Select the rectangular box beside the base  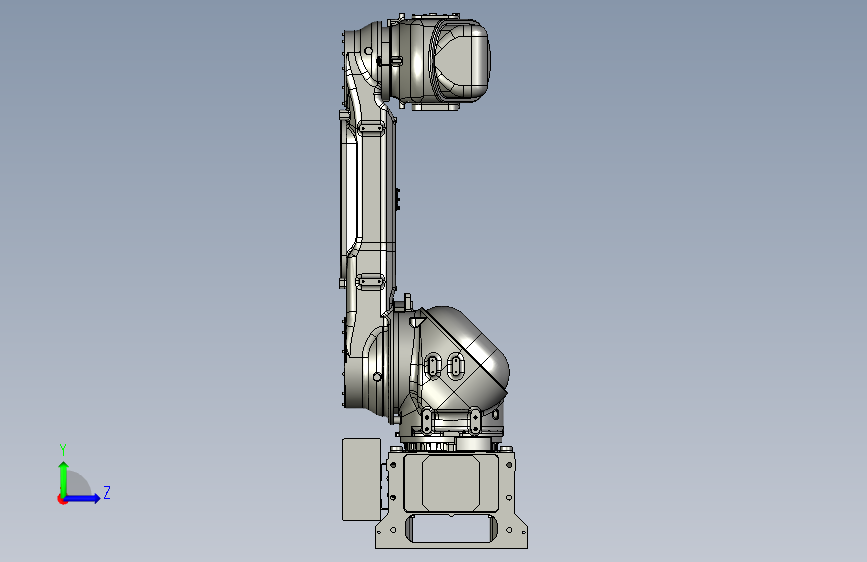tap(361, 480)
